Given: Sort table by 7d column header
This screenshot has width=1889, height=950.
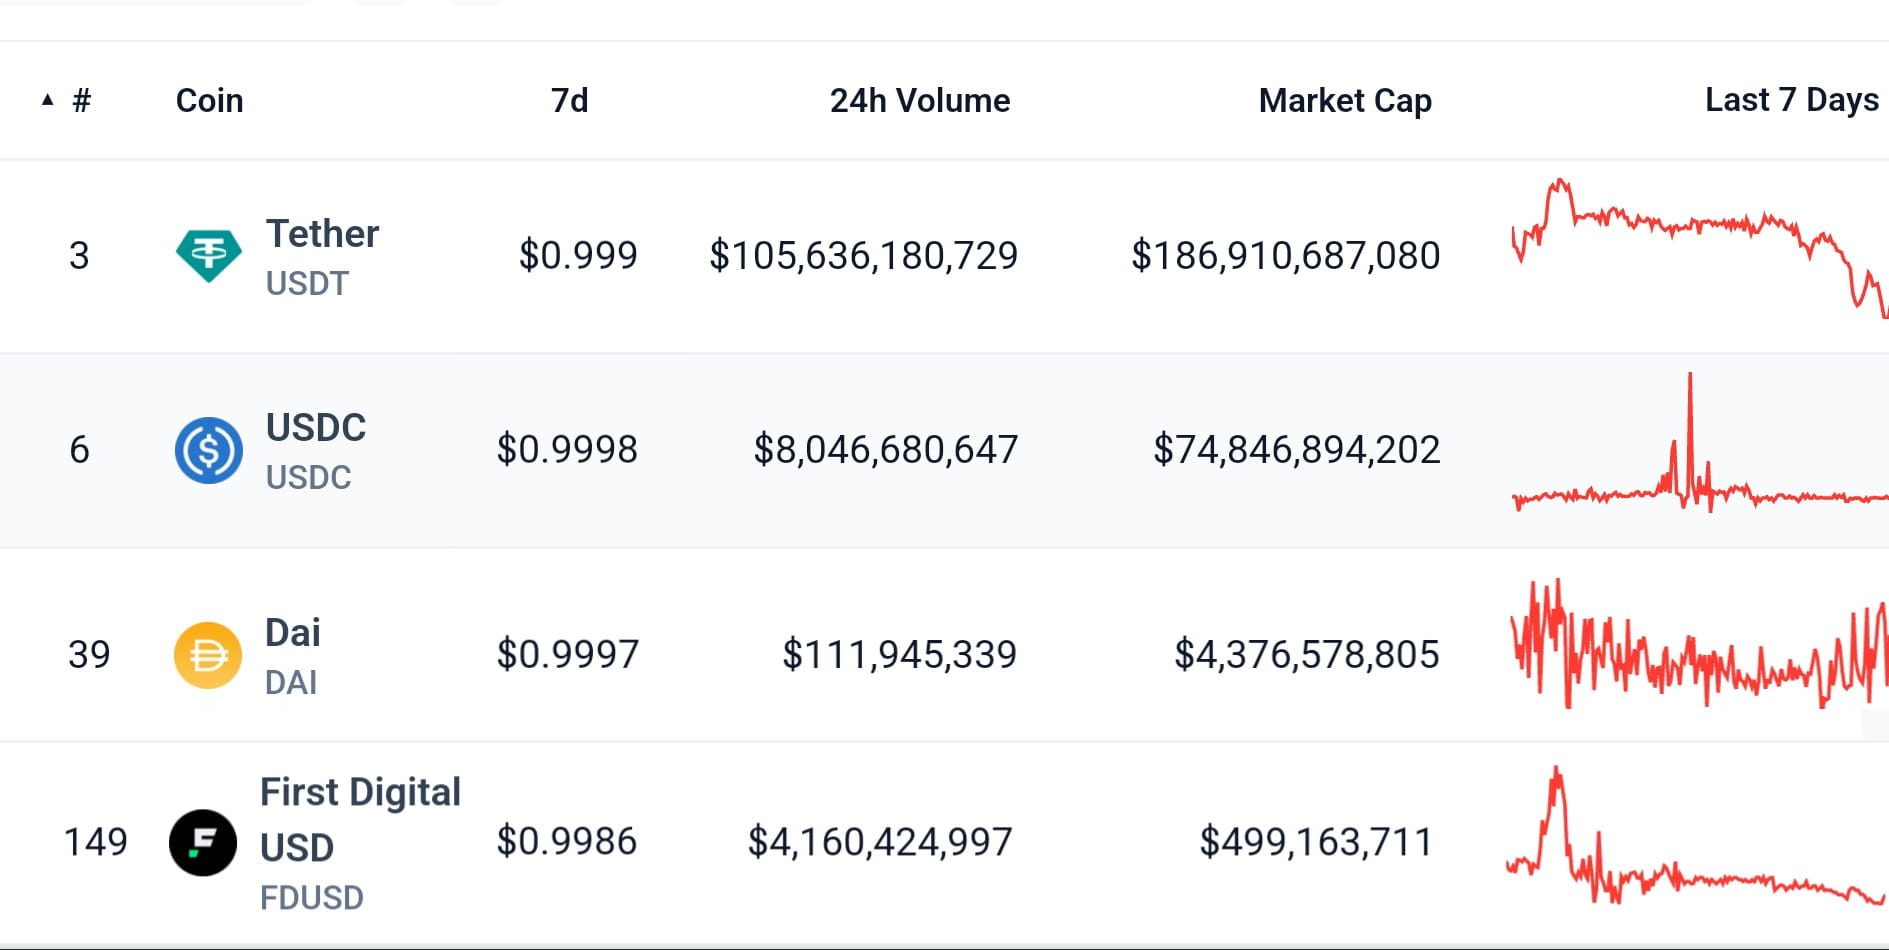Looking at the screenshot, I should pos(570,100).
